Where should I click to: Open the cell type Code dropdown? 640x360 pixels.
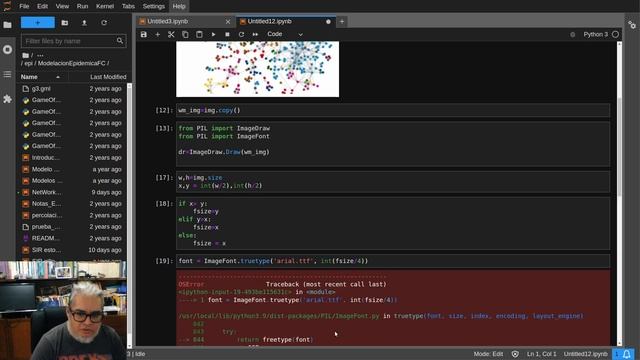(x=285, y=34)
